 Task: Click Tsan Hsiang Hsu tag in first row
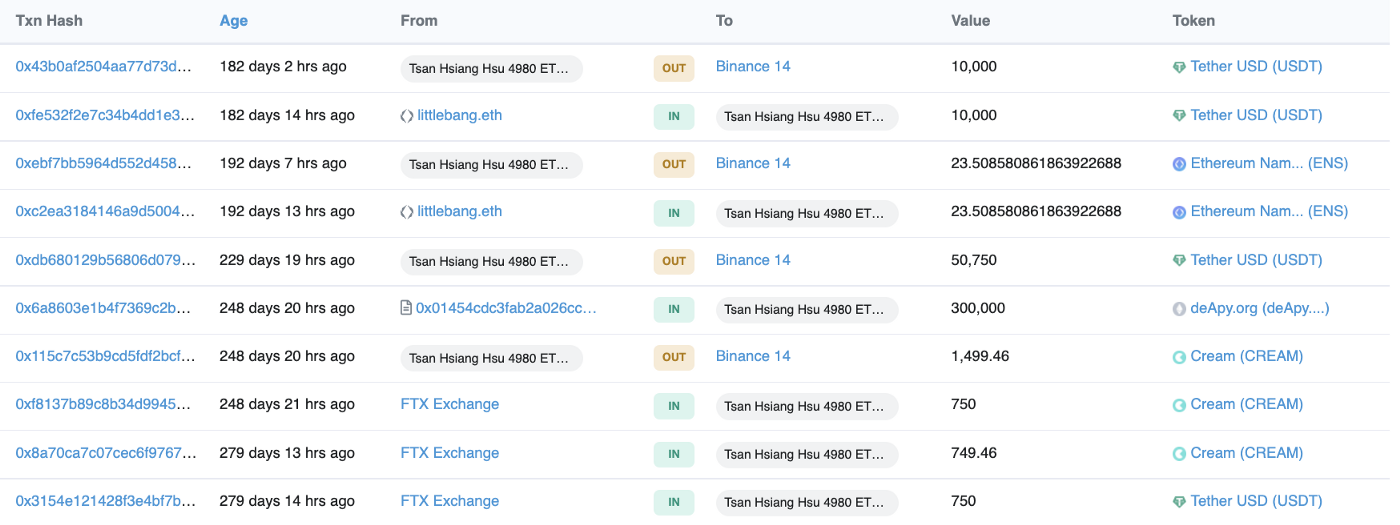tap(491, 68)
